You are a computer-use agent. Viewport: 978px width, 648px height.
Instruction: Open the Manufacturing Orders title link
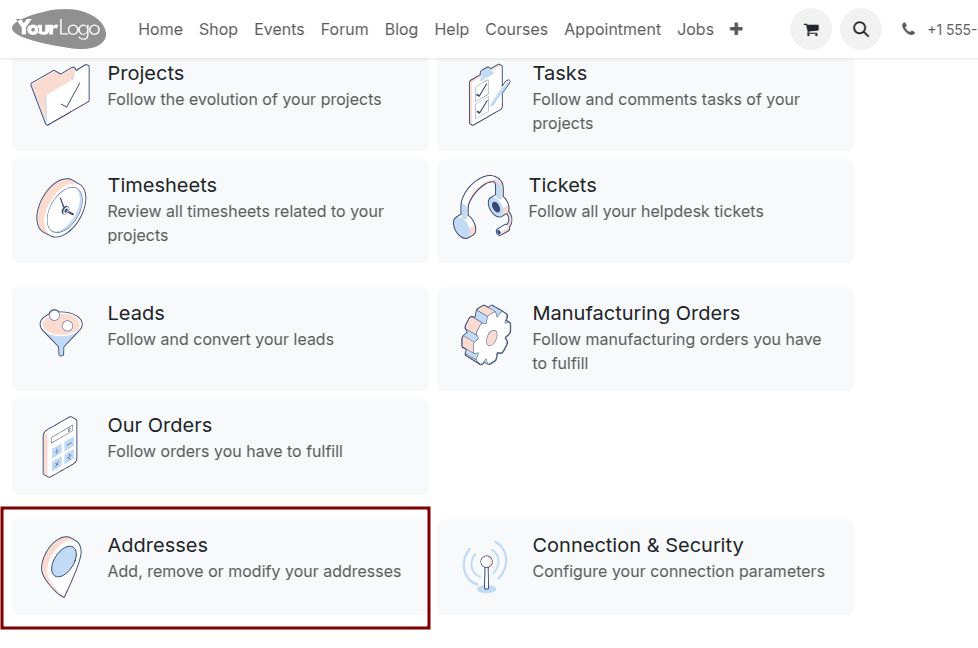(x=636, y=313)
